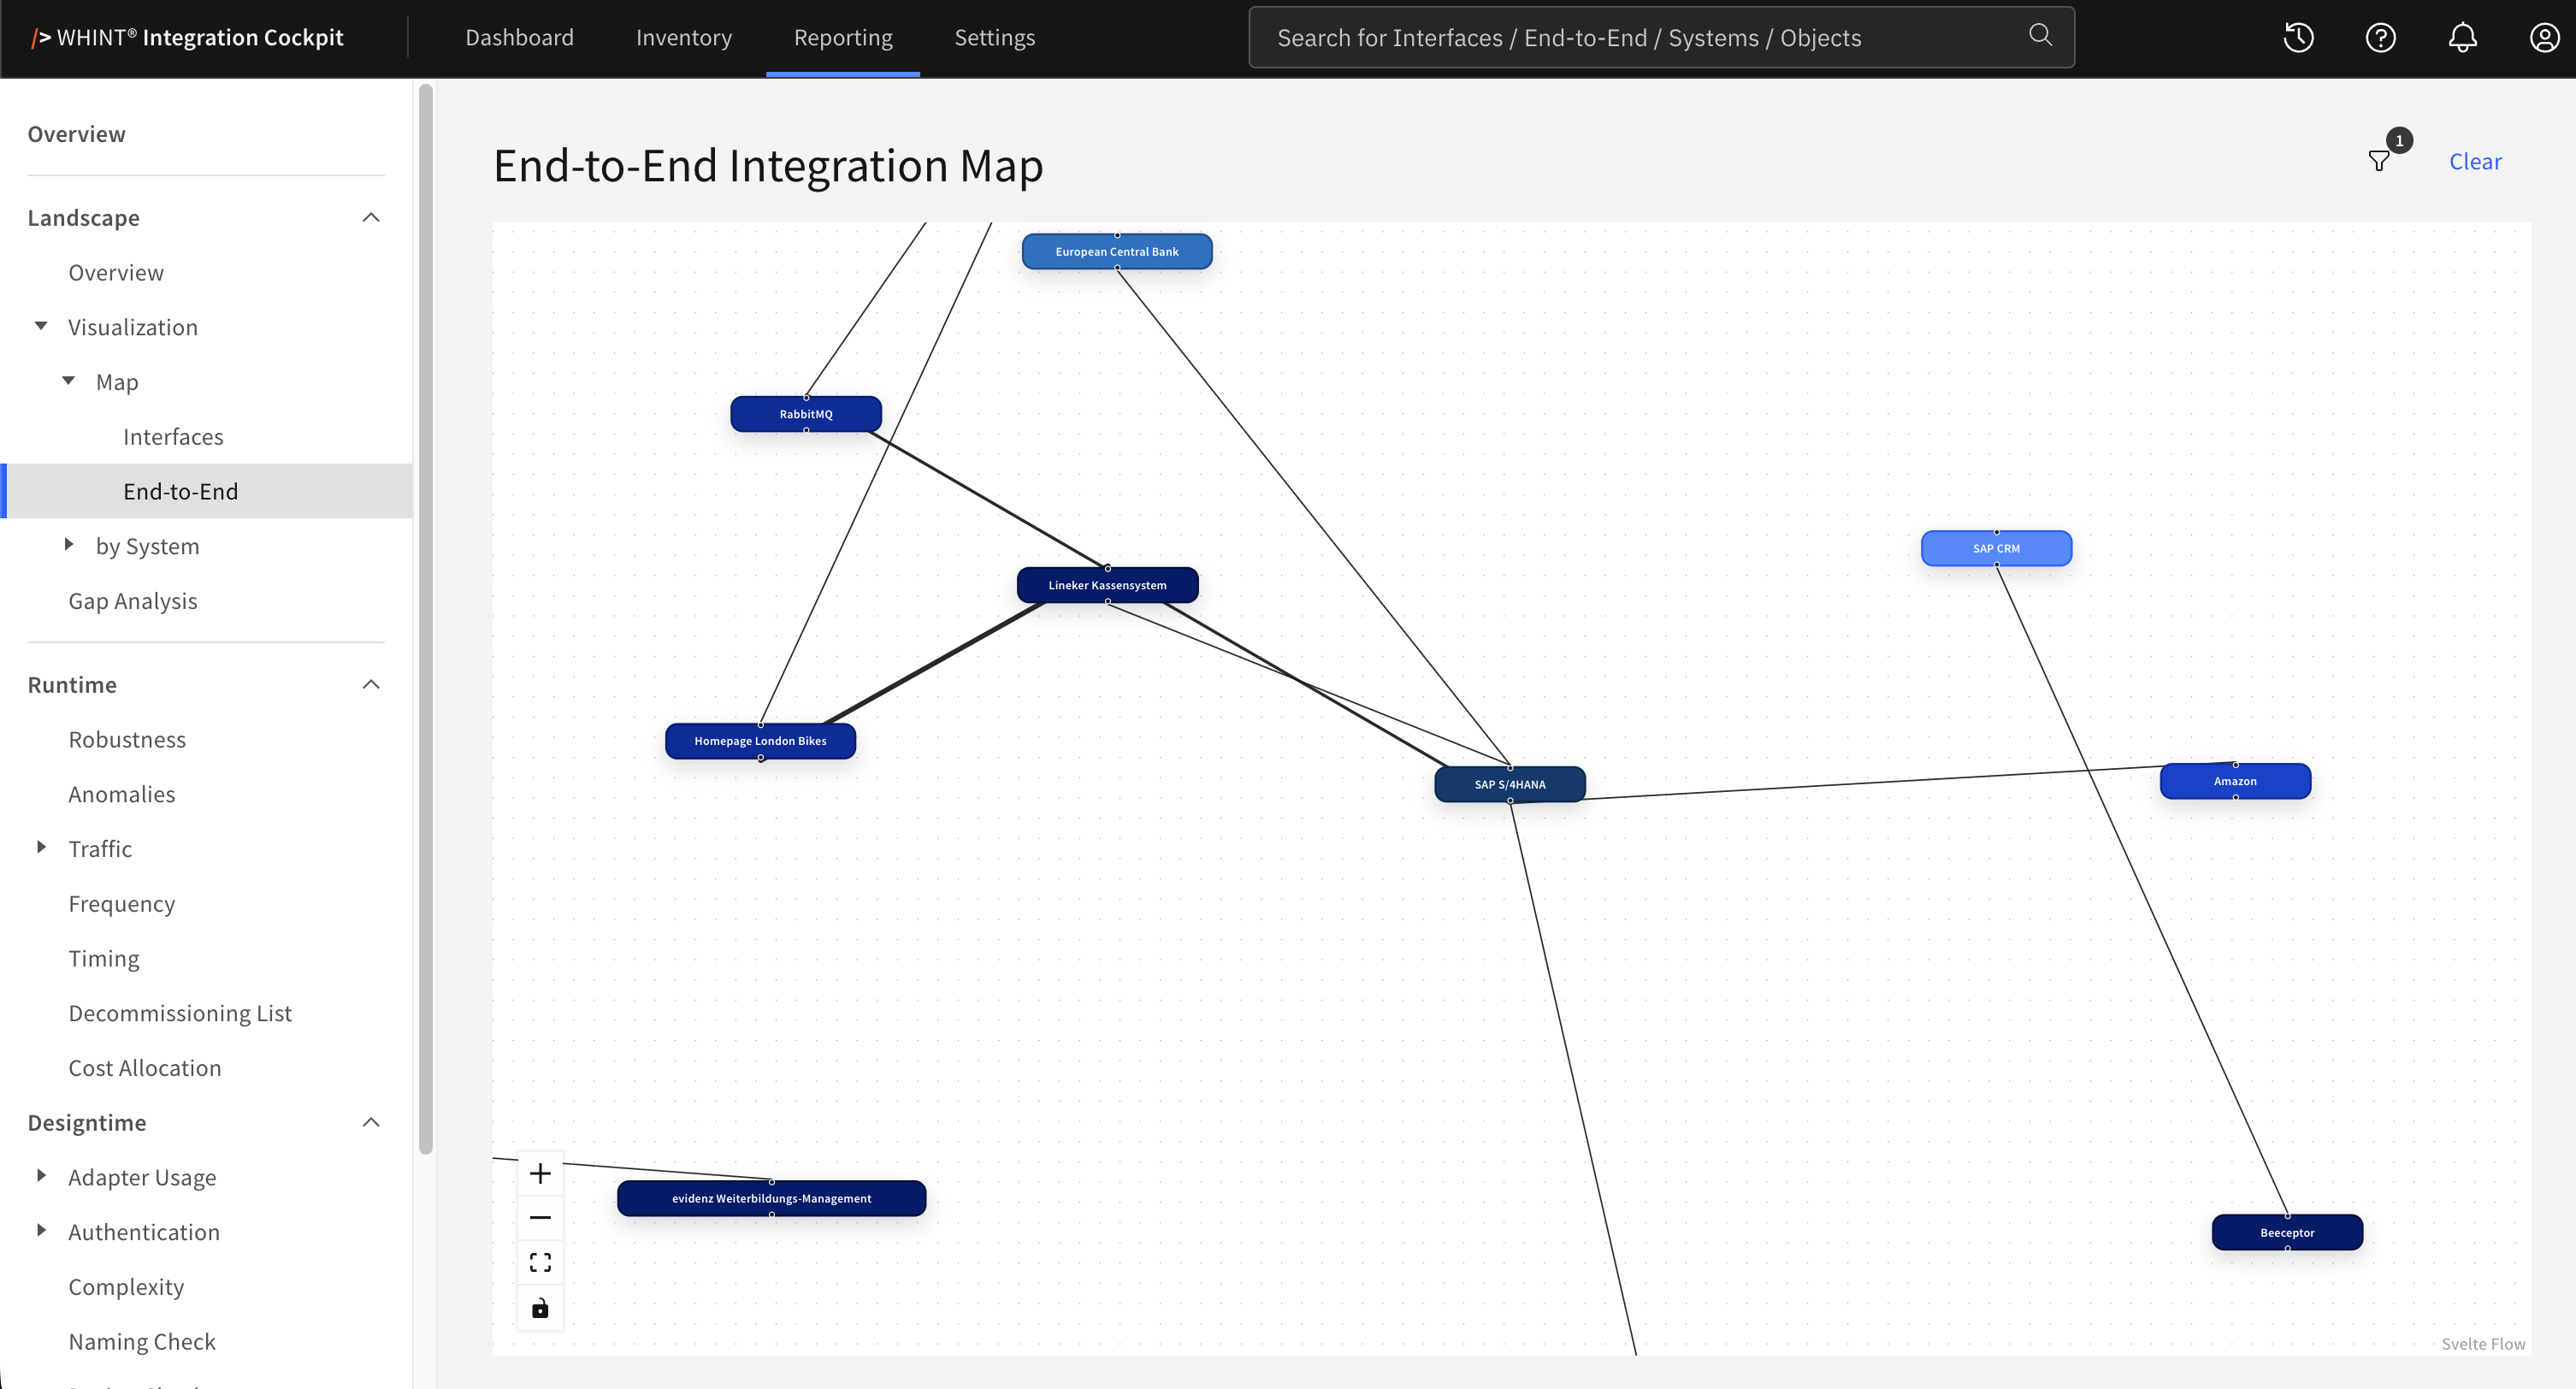Click the search magnifier icon

(x=2040, y=36)
